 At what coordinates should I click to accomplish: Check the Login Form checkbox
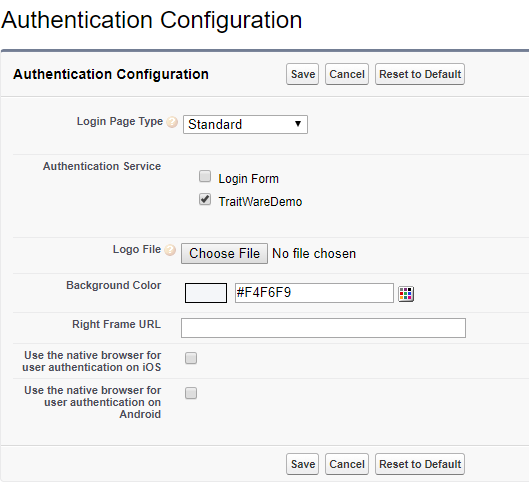pos(205,176)
